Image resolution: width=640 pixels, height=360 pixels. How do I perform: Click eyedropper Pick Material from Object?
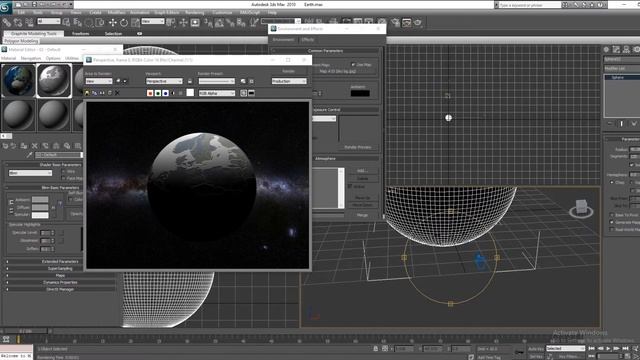(29, 155)
